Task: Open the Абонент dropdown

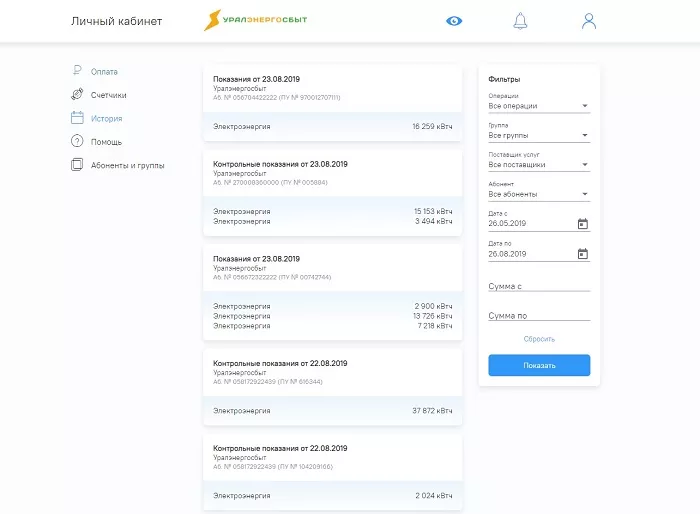Action: 538,194
